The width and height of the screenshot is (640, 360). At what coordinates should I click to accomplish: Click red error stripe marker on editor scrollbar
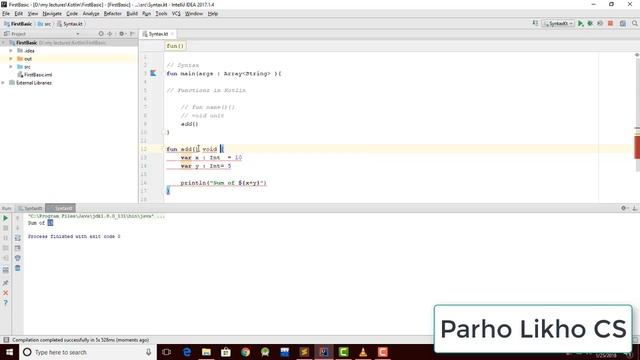637,147
